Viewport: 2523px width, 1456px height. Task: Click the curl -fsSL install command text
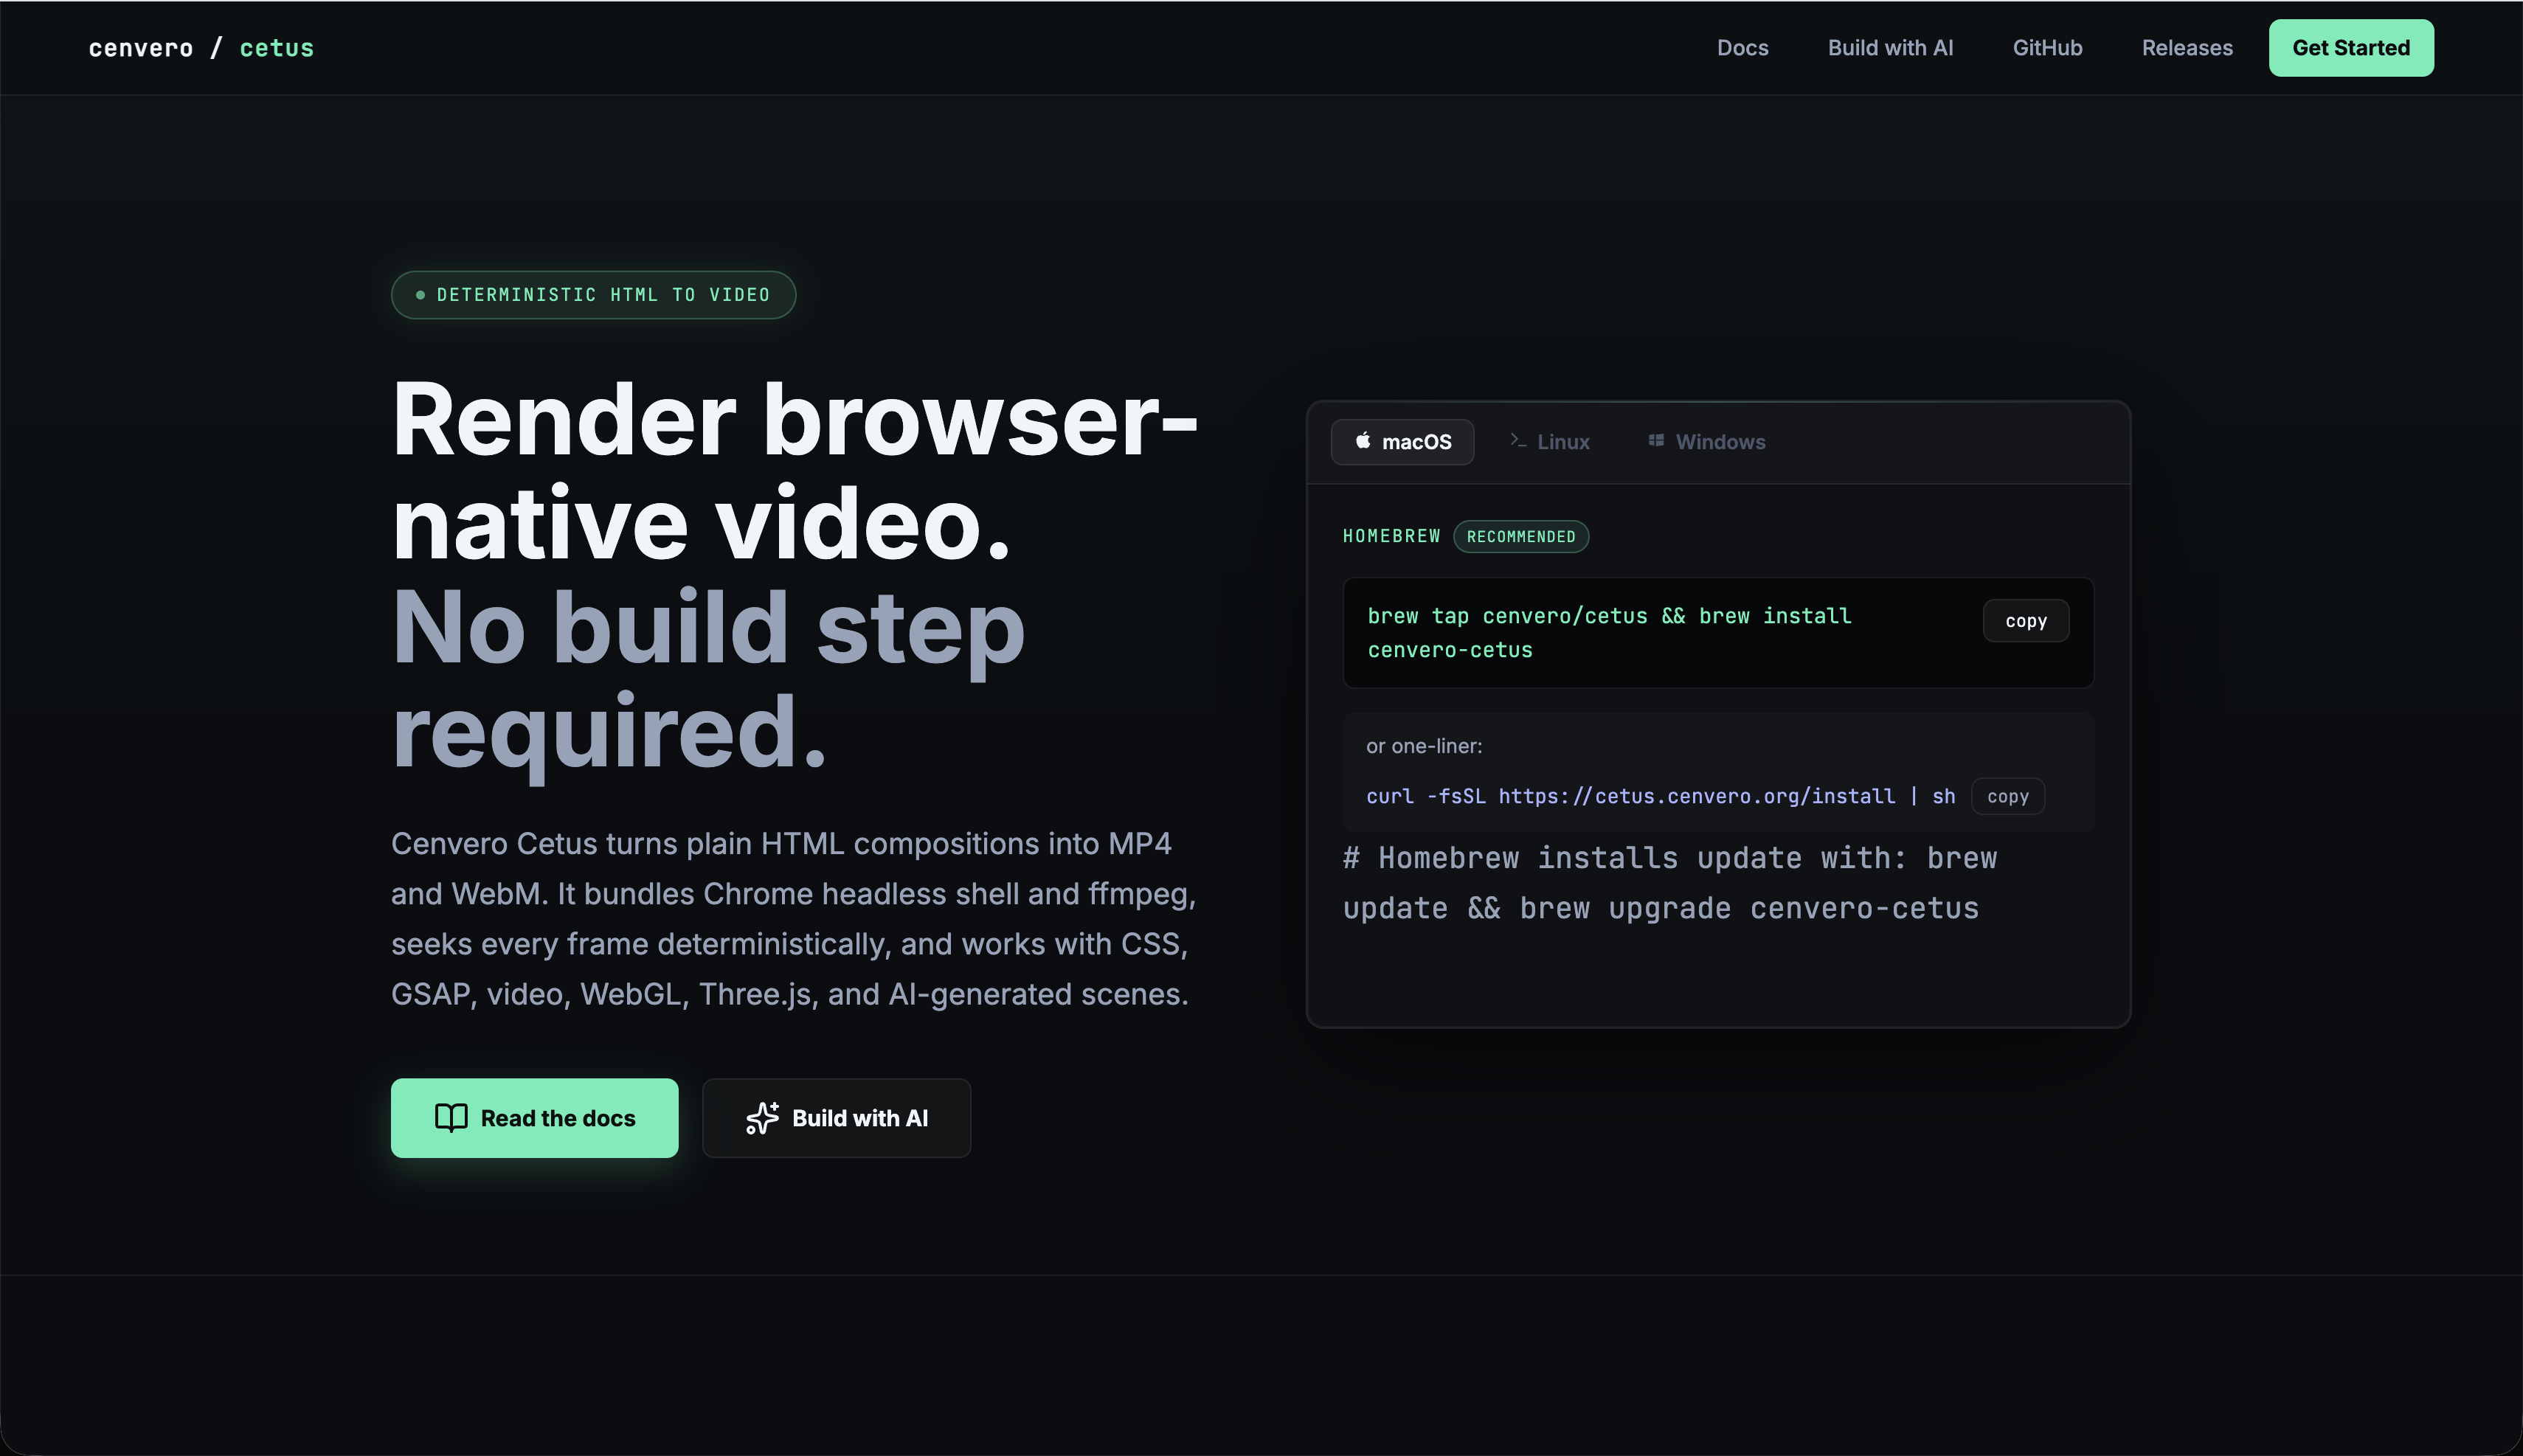[1660, 797]
